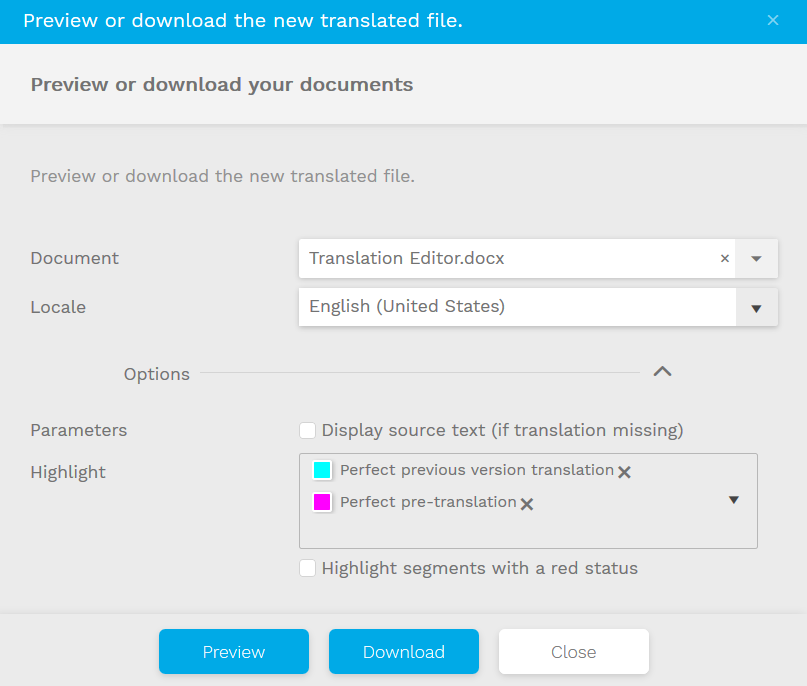Select the Perfect pre-translation tag label

428,502
